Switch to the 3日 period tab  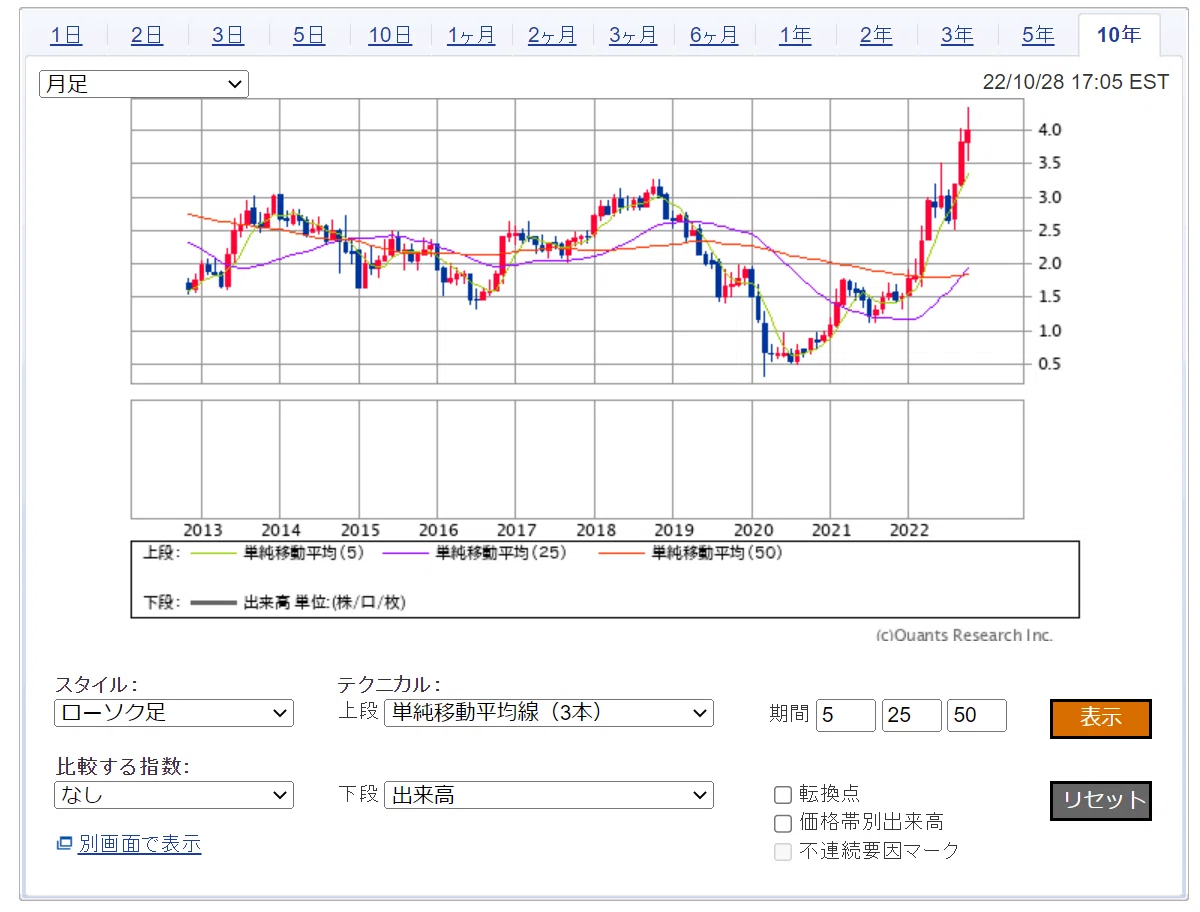(228, 35)
